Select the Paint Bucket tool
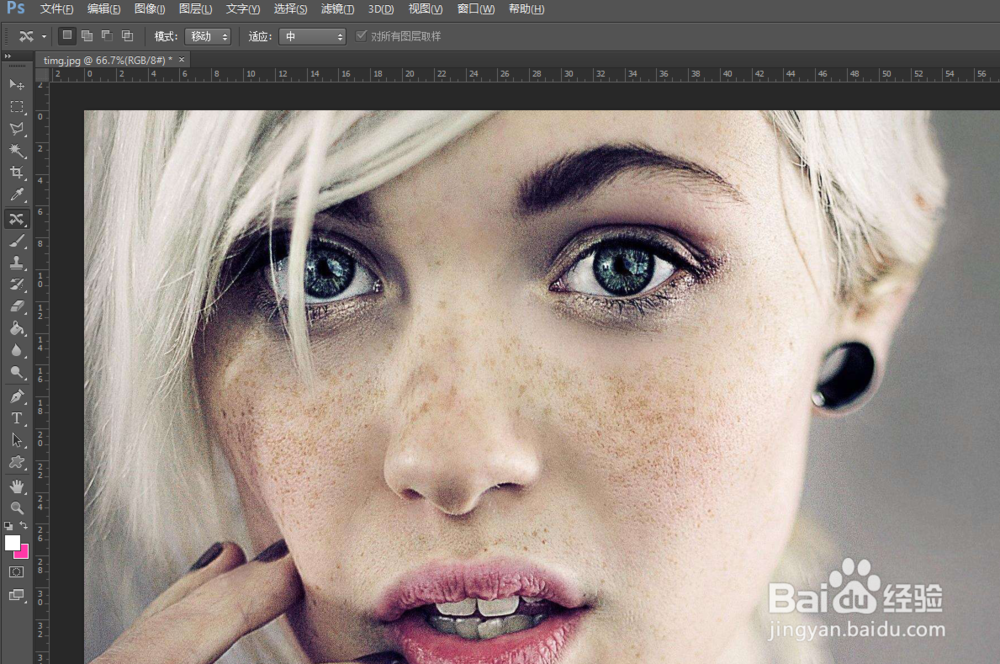Image resolution: width=1000 pixels, height=664 pixels. (x=17, y=328)
